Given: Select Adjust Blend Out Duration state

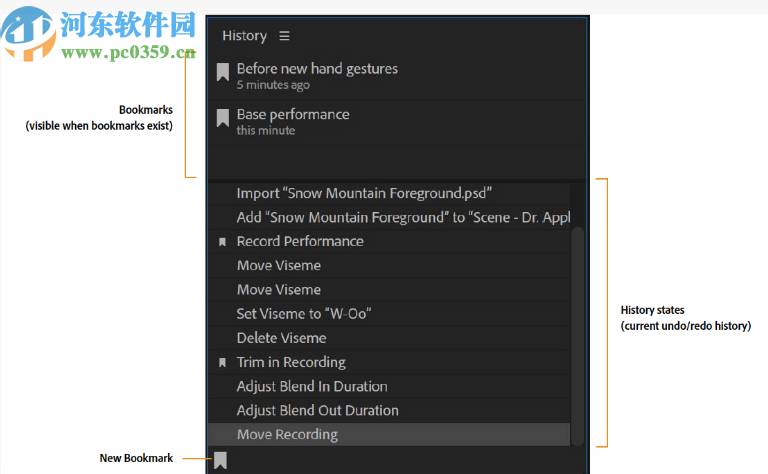Looking at the screenshot, I should (x=317, y=410).
